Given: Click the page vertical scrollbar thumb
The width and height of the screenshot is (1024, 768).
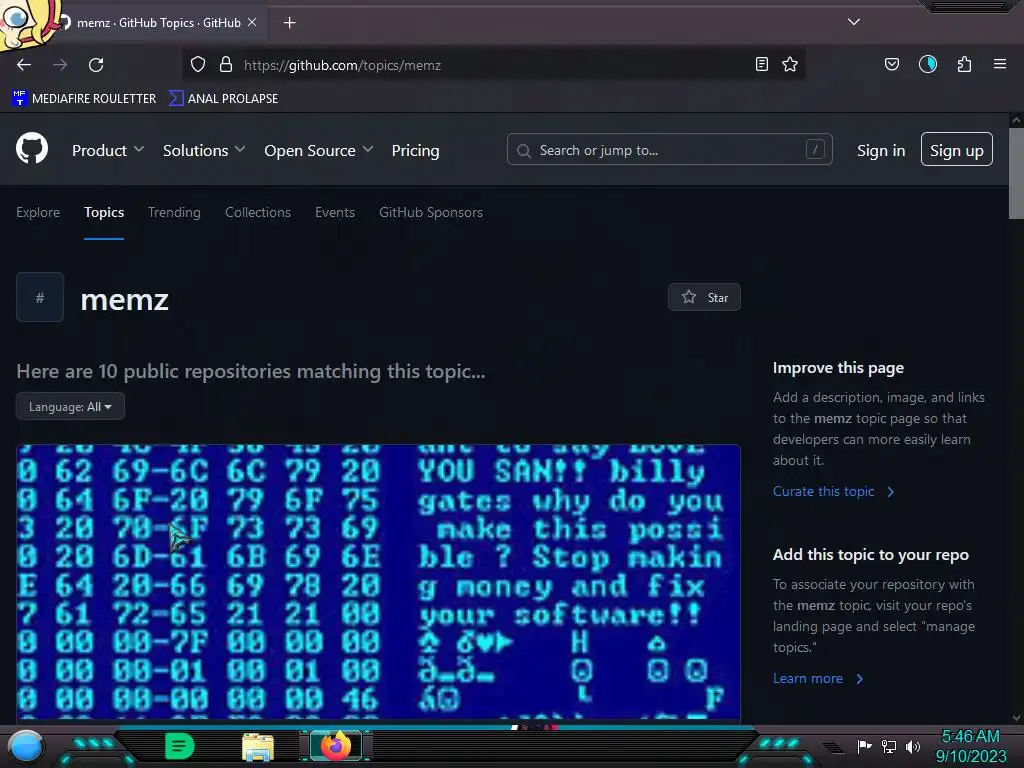Looking at the screenshot, I should (1016, 173).
